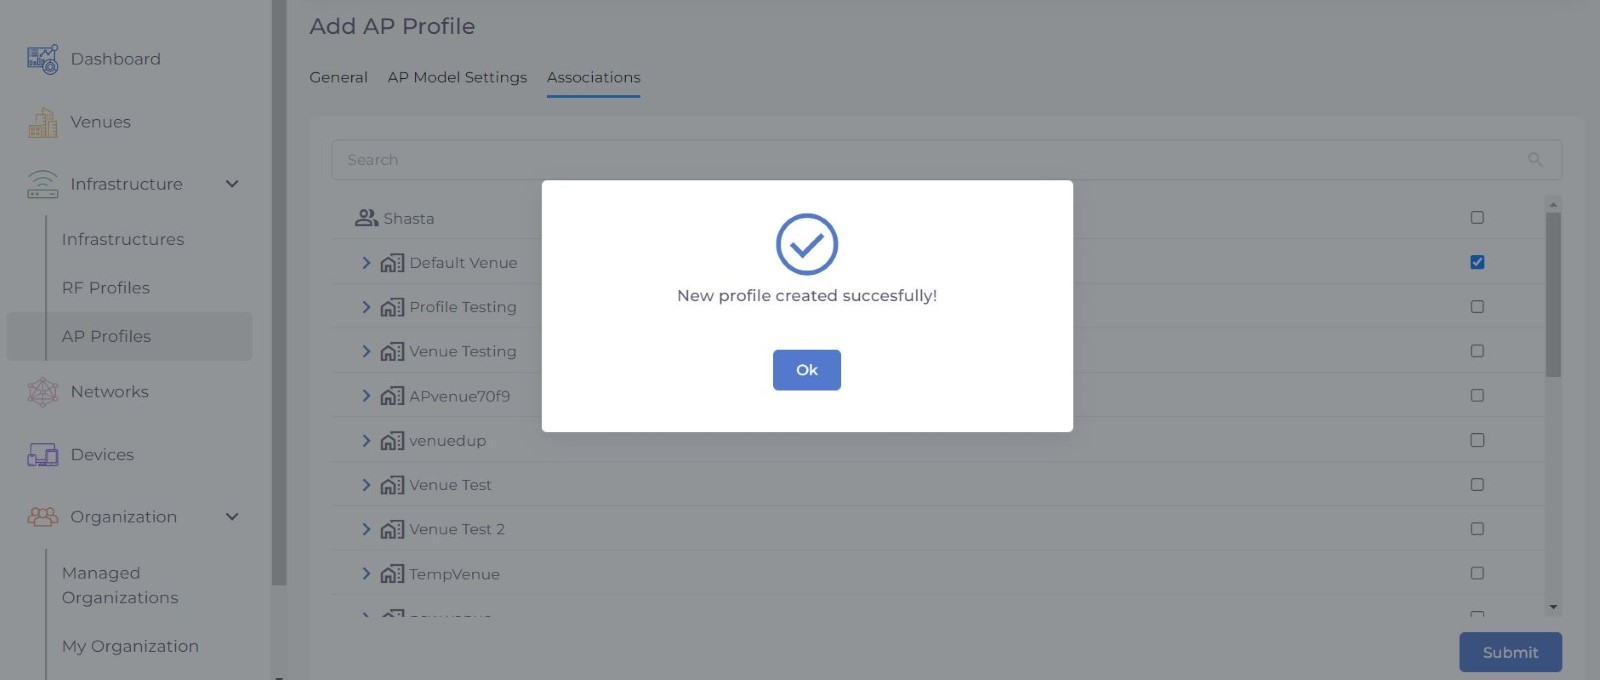Click the Devices icon in sidebar
The width and height of the screenshot is (1600, 680).
42,455
